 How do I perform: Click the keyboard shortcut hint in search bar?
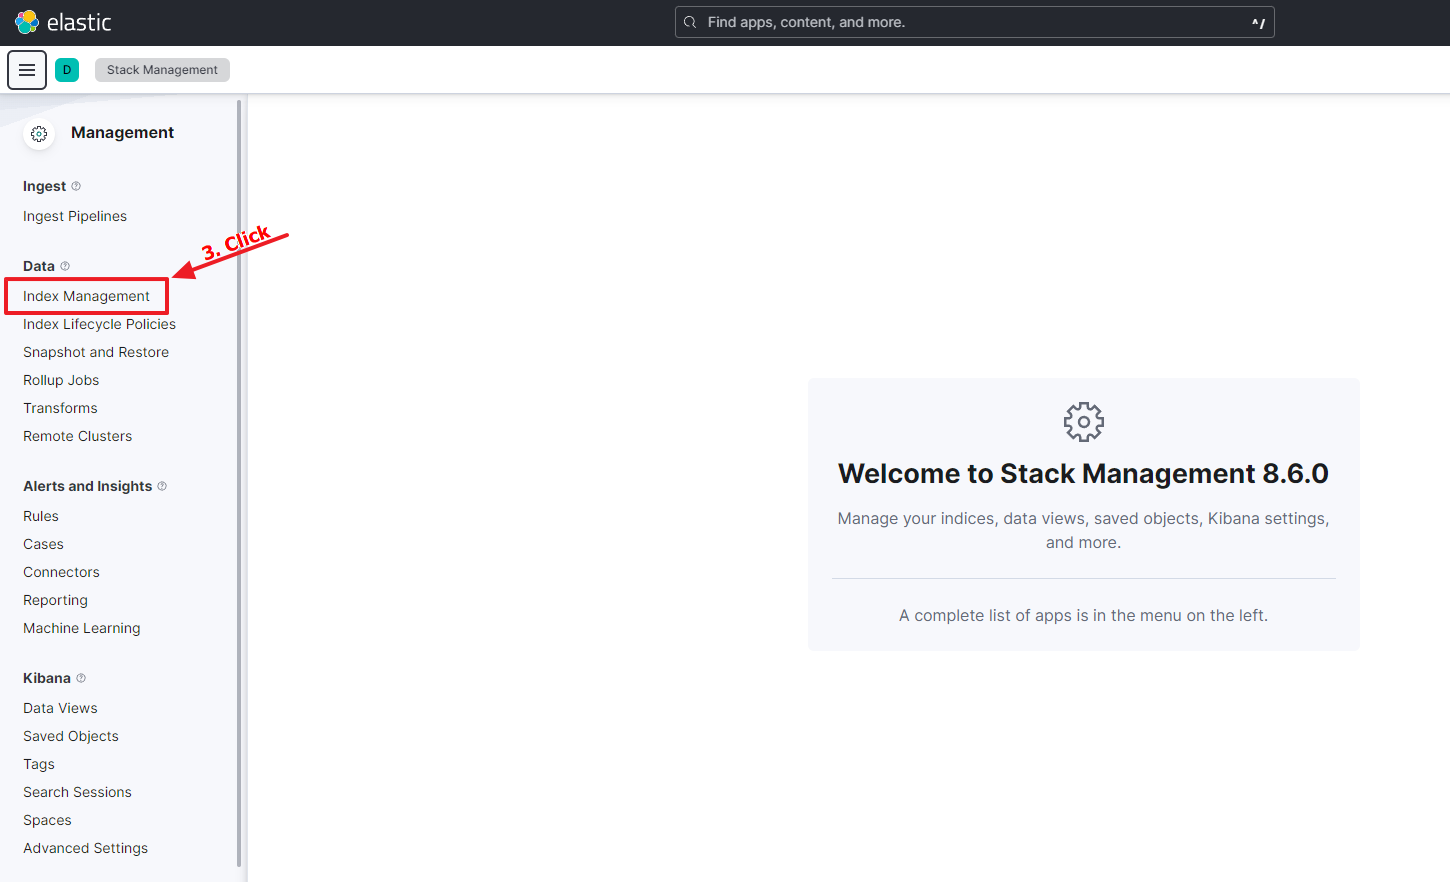[x=1258, y=23]
